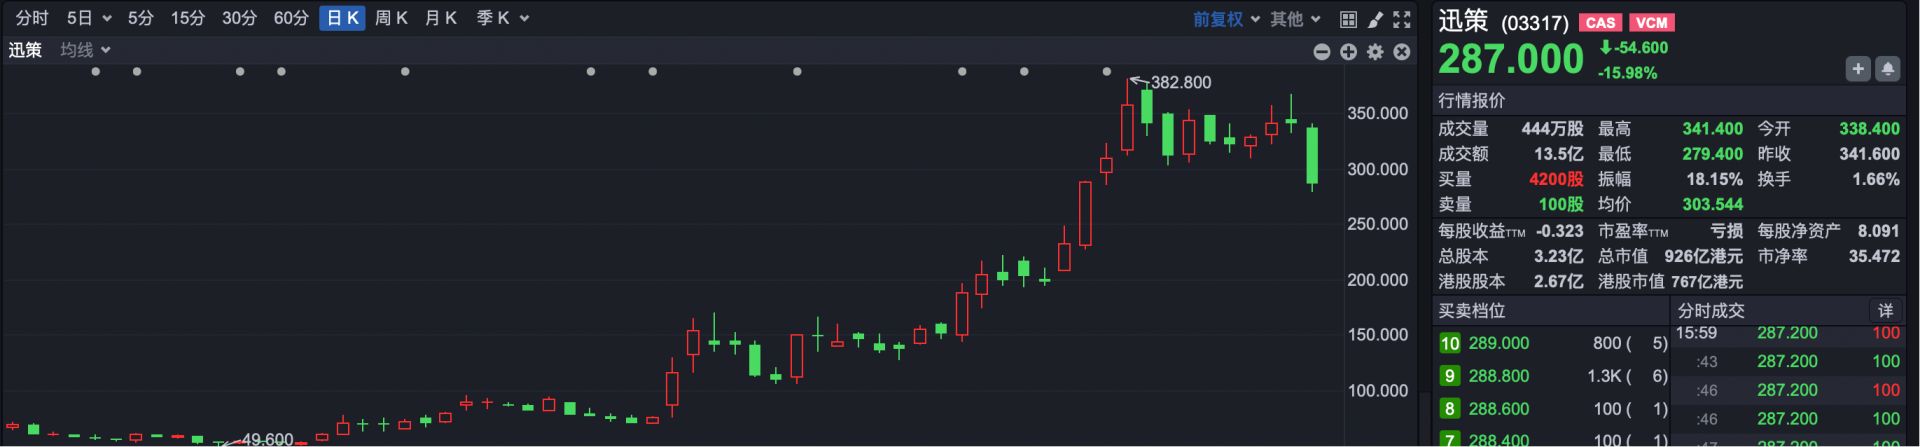Zoom out chart with minus icon
The image size is (1920, 447).
point(1321,52)
